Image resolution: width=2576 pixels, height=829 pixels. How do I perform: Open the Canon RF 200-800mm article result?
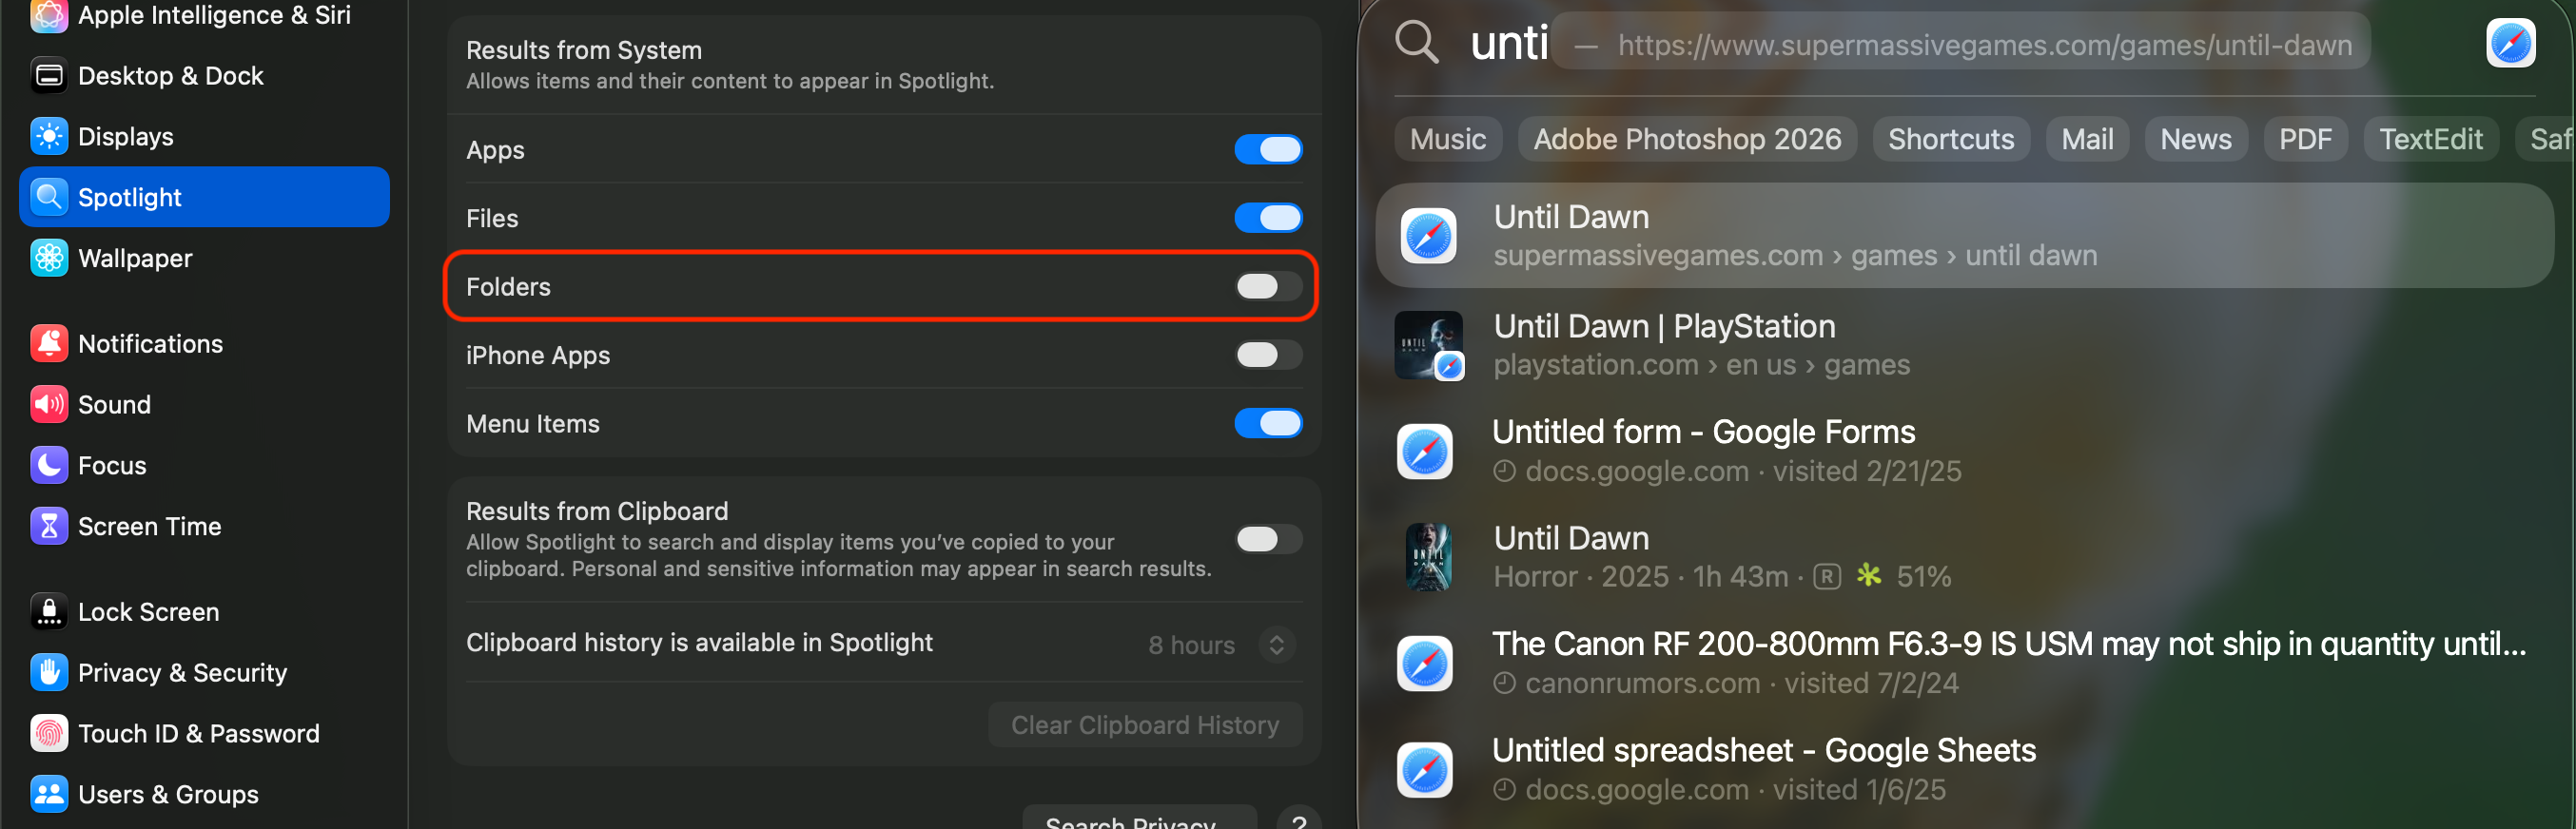1964,664
